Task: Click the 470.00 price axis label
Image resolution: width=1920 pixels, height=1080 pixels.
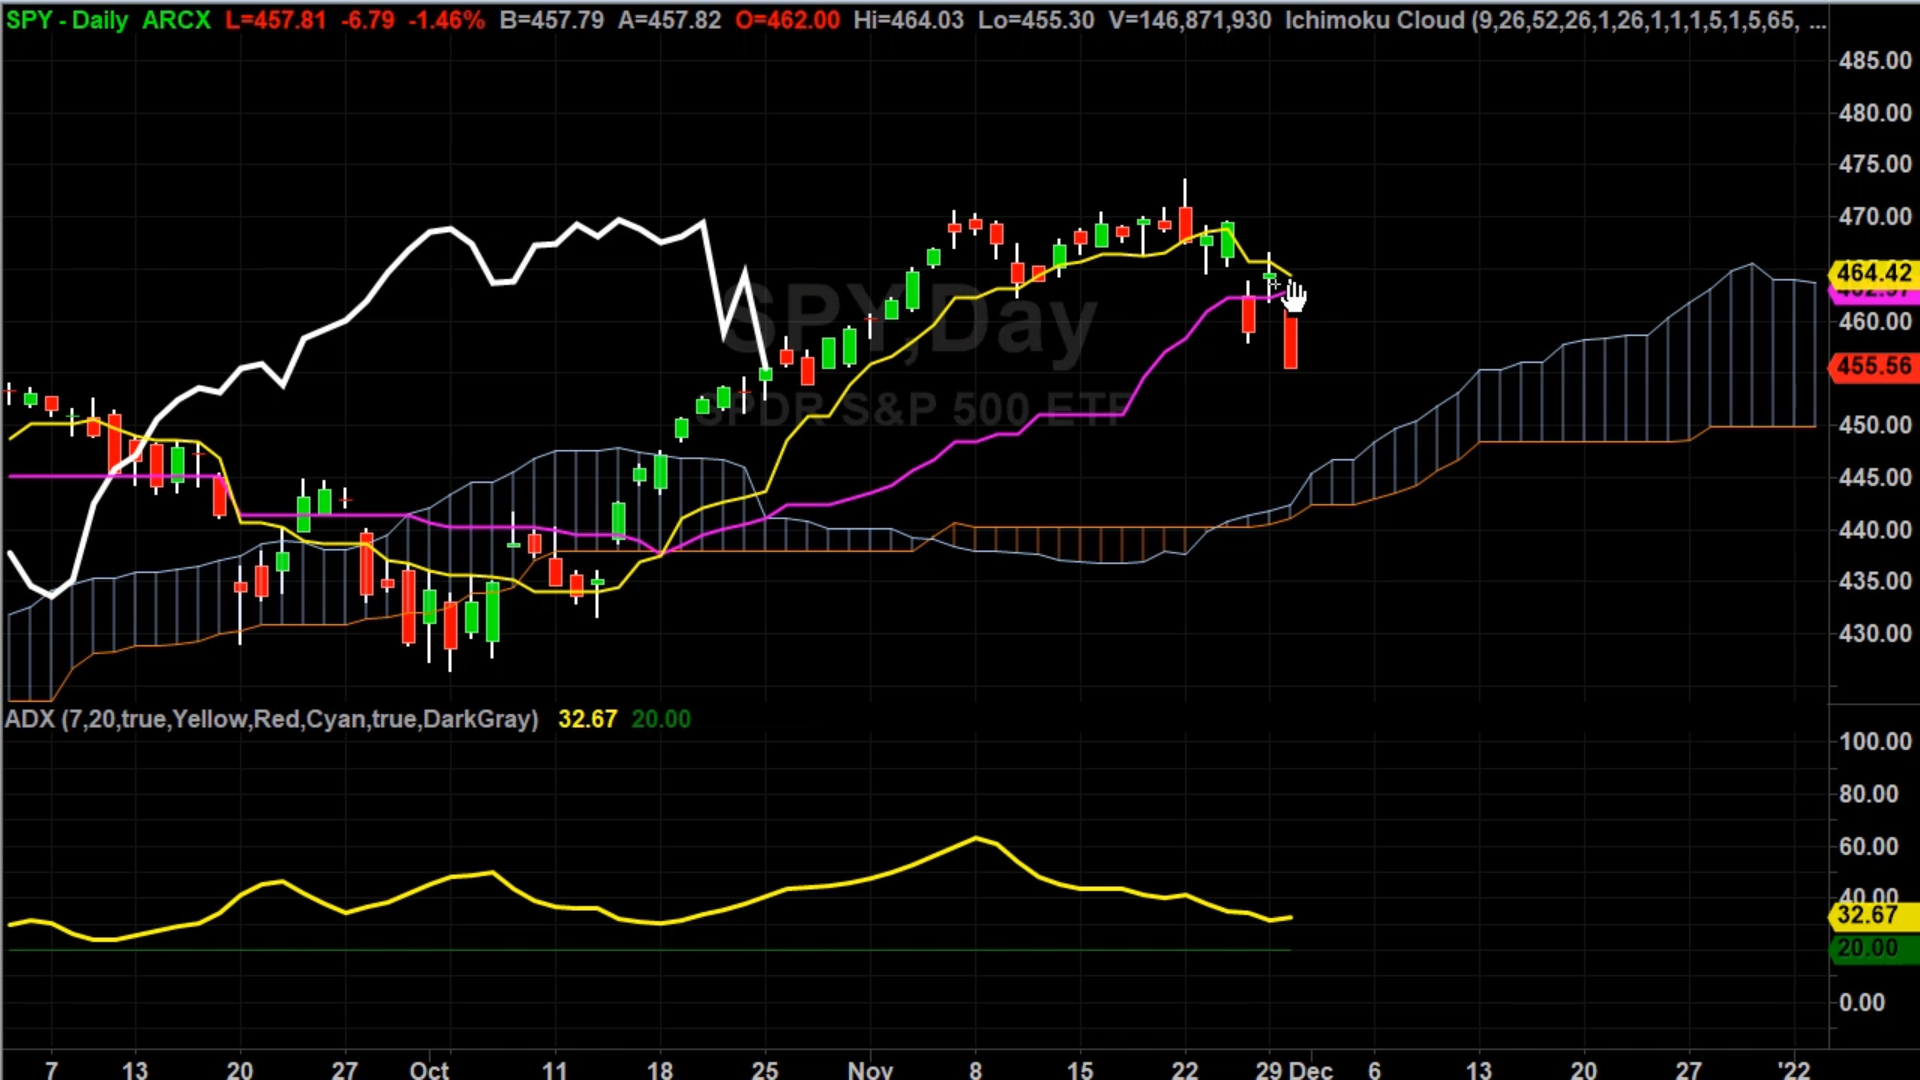Action: pyautogui.click(x=1875, y=217)
